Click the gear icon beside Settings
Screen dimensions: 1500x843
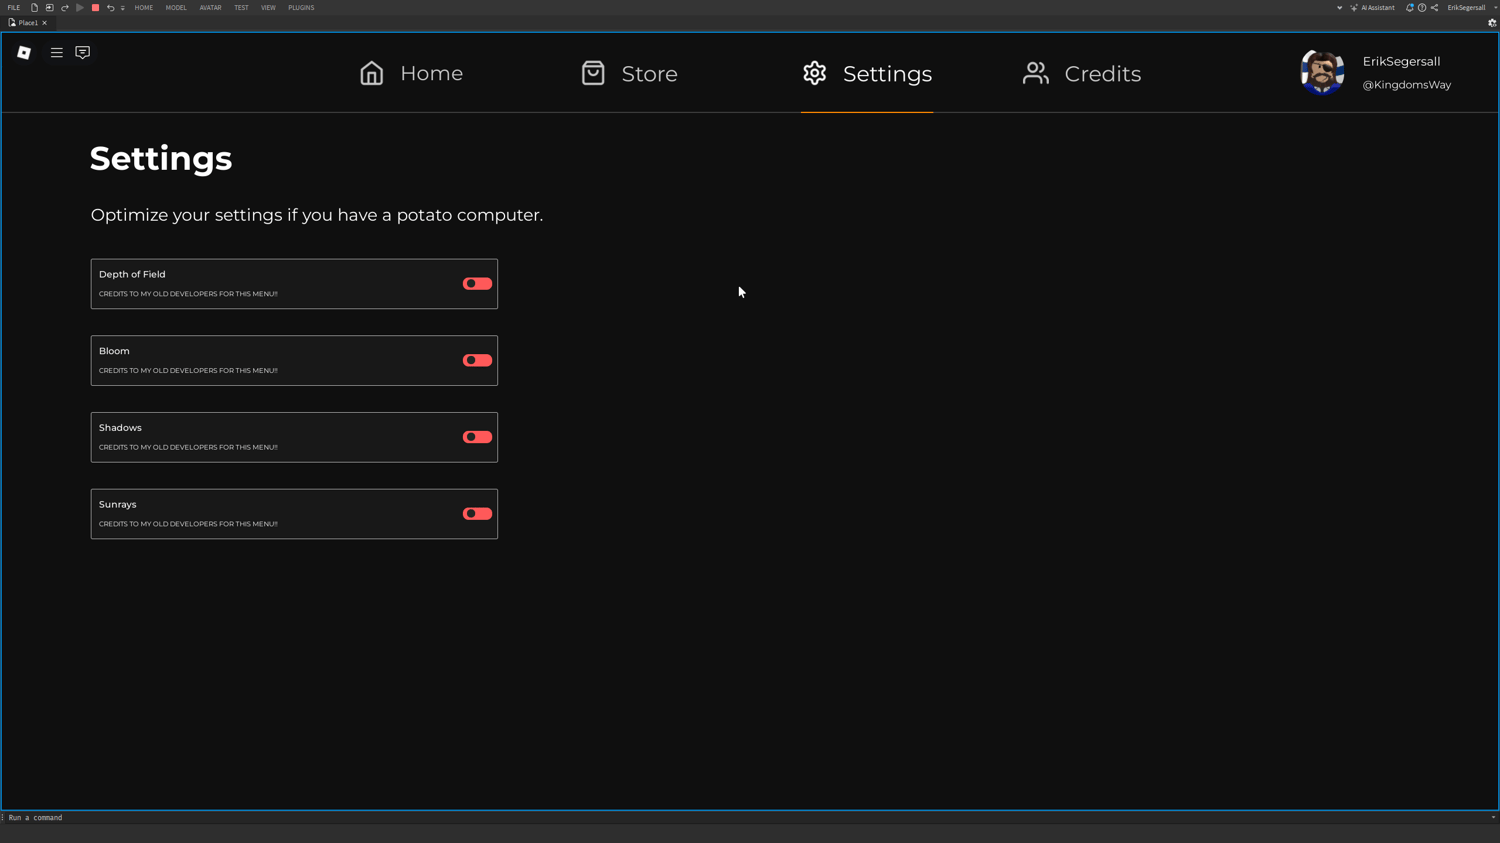[x=815, y=73]
